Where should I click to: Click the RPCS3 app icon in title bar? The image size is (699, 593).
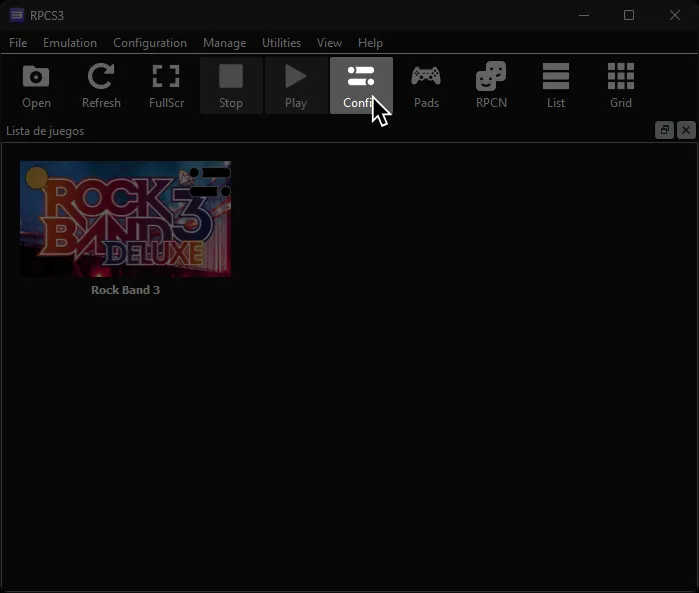coord(16,15)
